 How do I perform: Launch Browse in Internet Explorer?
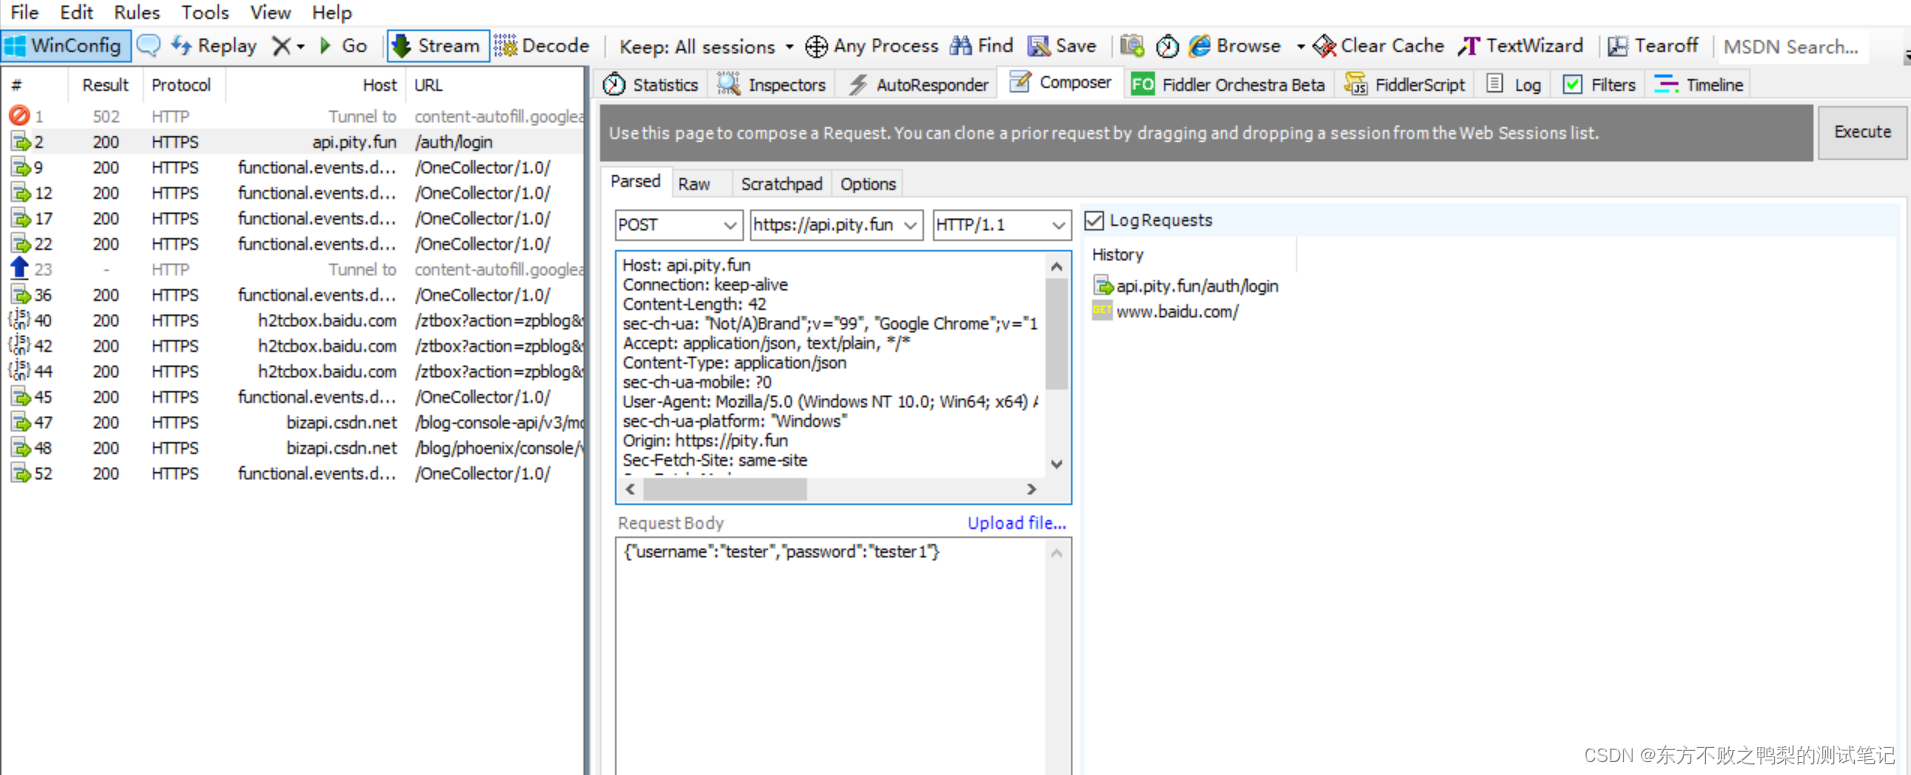pos(1235,46)
